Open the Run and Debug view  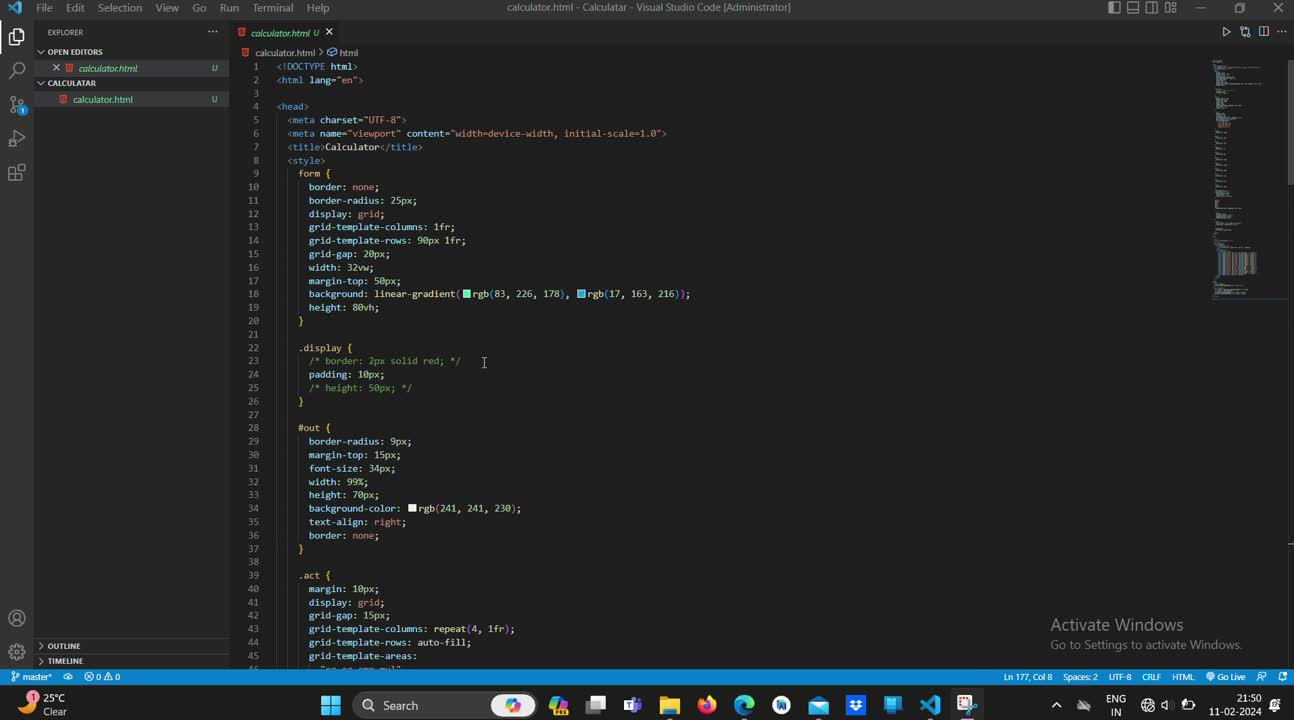point(17,139)
